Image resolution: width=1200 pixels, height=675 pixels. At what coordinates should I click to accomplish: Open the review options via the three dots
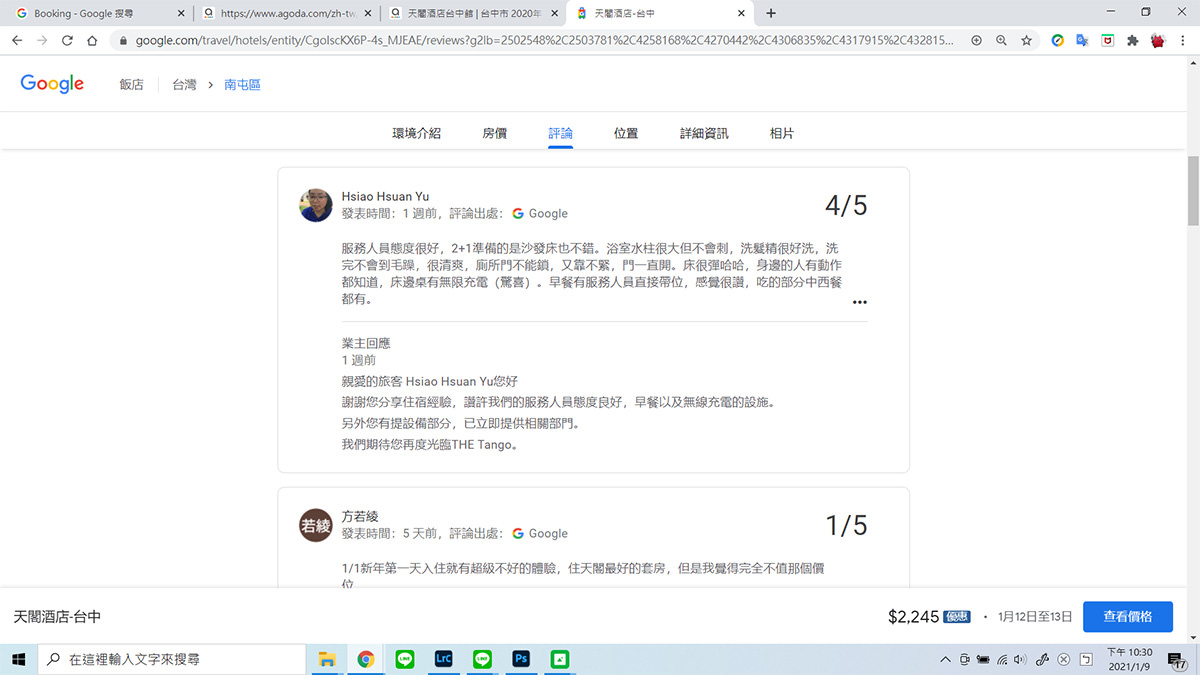tap(859, 301)
